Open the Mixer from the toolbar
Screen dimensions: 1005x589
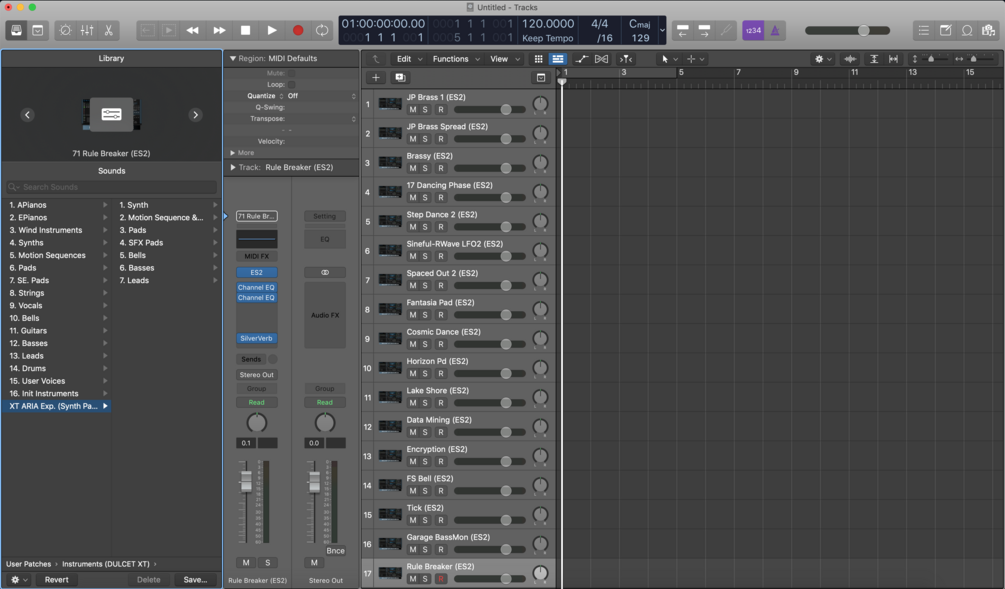click(87, 30)
